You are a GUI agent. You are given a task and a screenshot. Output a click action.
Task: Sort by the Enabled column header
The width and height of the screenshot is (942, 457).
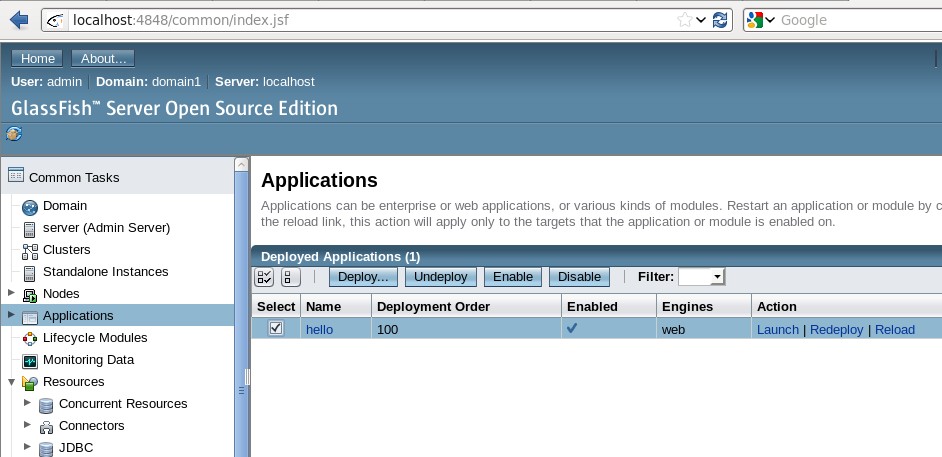tap(592, 306)
